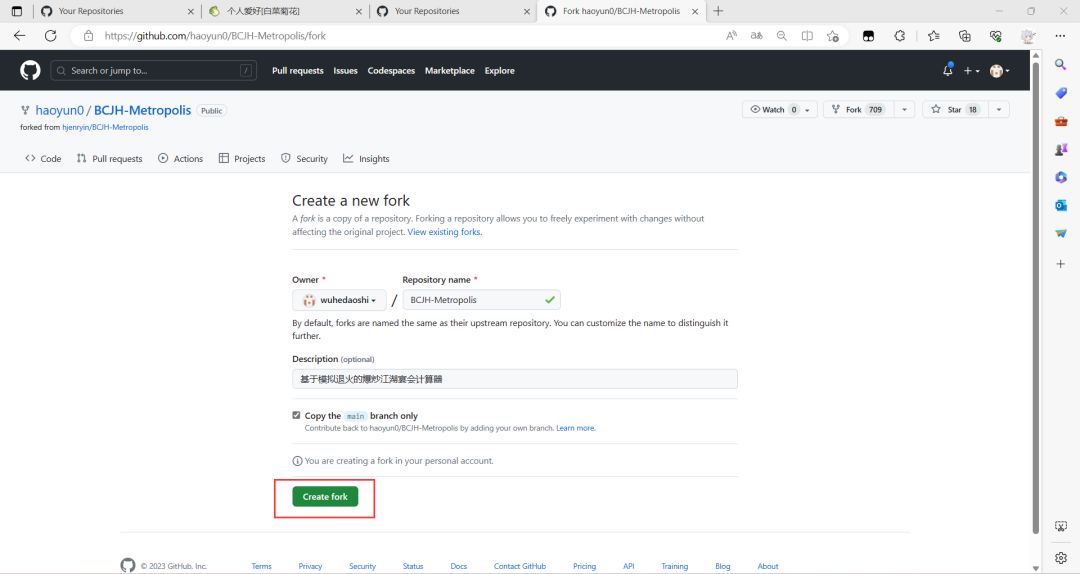Open the Terms footer link
The image size is (1080, 574).
261,566
